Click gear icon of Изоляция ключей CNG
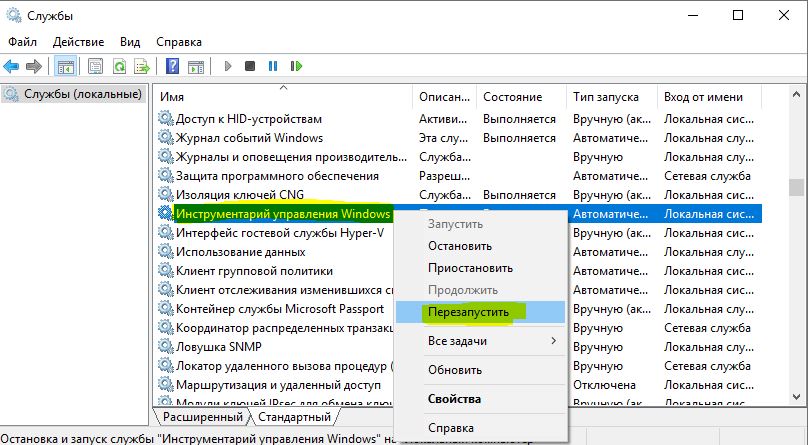 pos(165,195)
